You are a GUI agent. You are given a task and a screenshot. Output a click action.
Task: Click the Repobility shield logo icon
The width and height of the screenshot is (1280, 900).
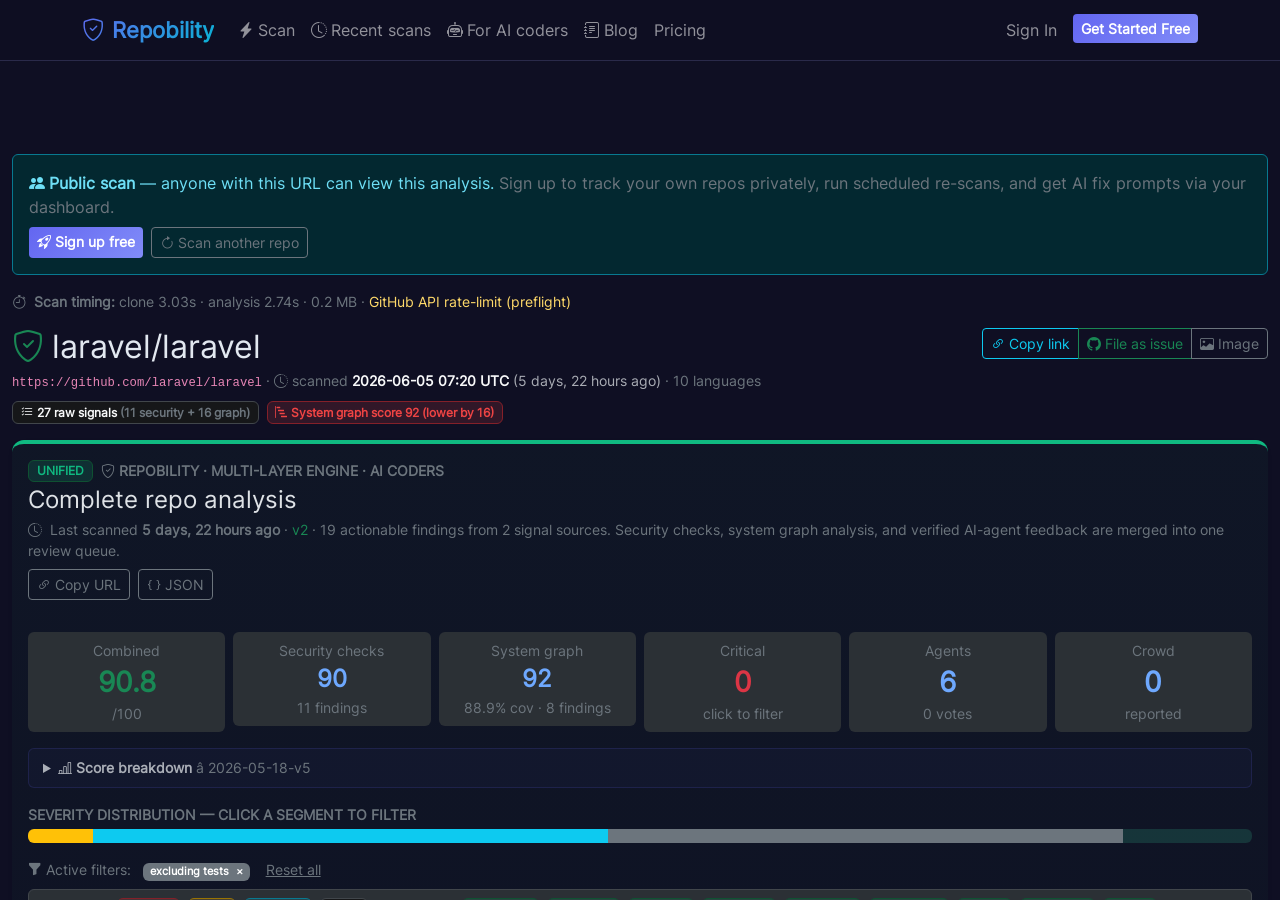[x=93, y=30]
